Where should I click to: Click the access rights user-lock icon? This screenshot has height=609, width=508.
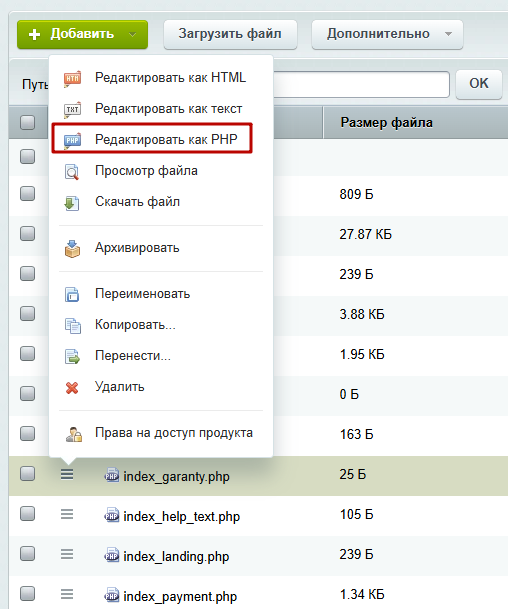coord(73,434)
